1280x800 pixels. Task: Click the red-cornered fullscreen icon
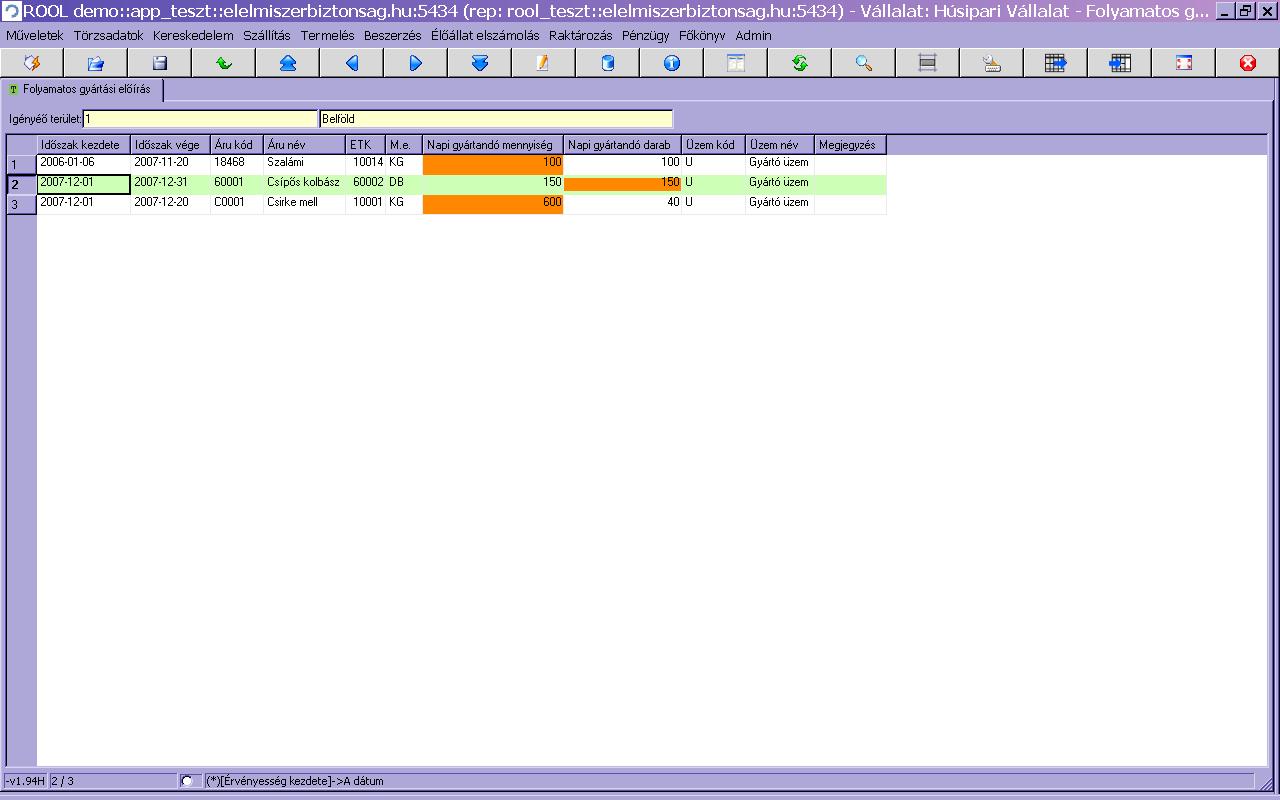[x=1184, y=63]
